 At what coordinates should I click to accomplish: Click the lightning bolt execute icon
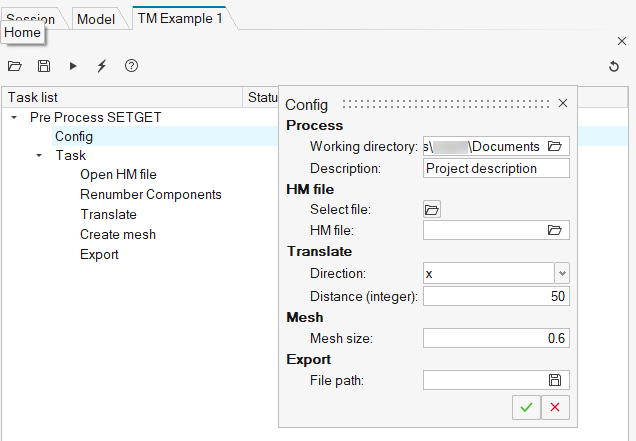[x=102, y=66]
